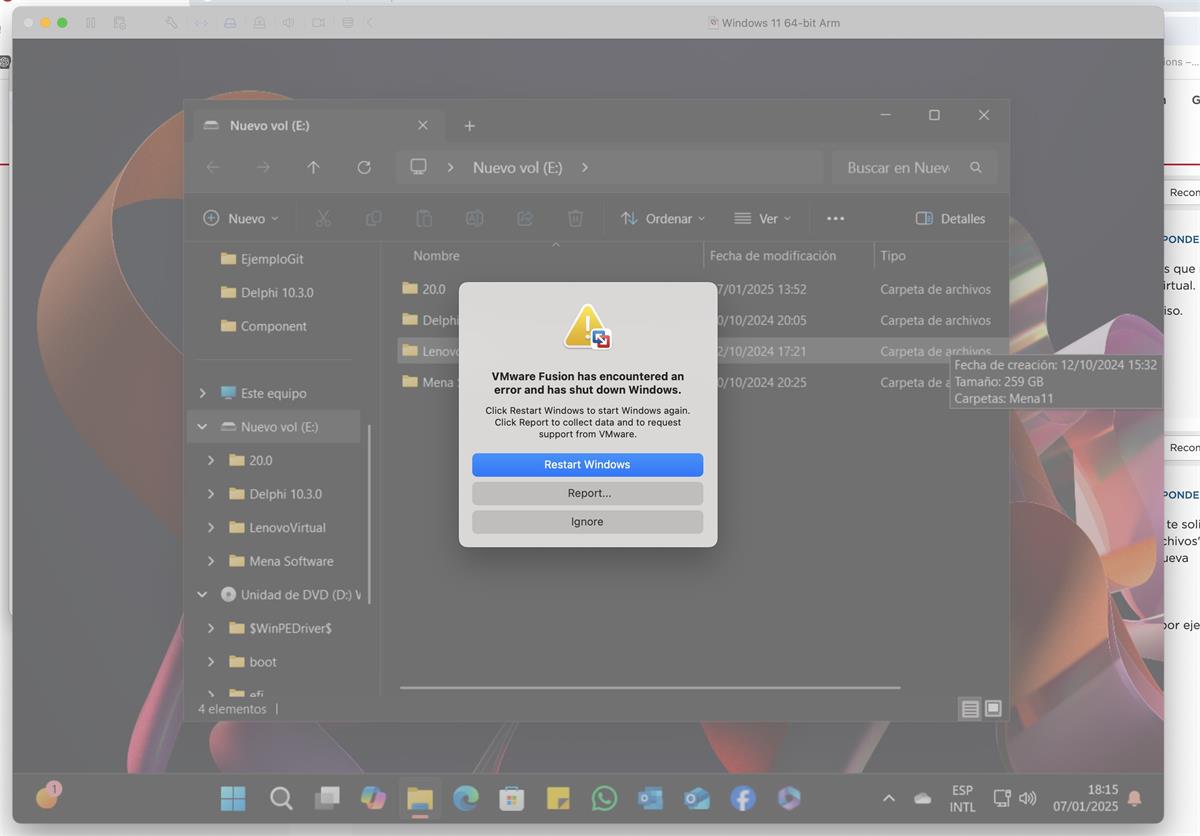Screen dimensions: 1200x836
Task: Open Microsoft Store from taskbar
Action: [512, 798]
